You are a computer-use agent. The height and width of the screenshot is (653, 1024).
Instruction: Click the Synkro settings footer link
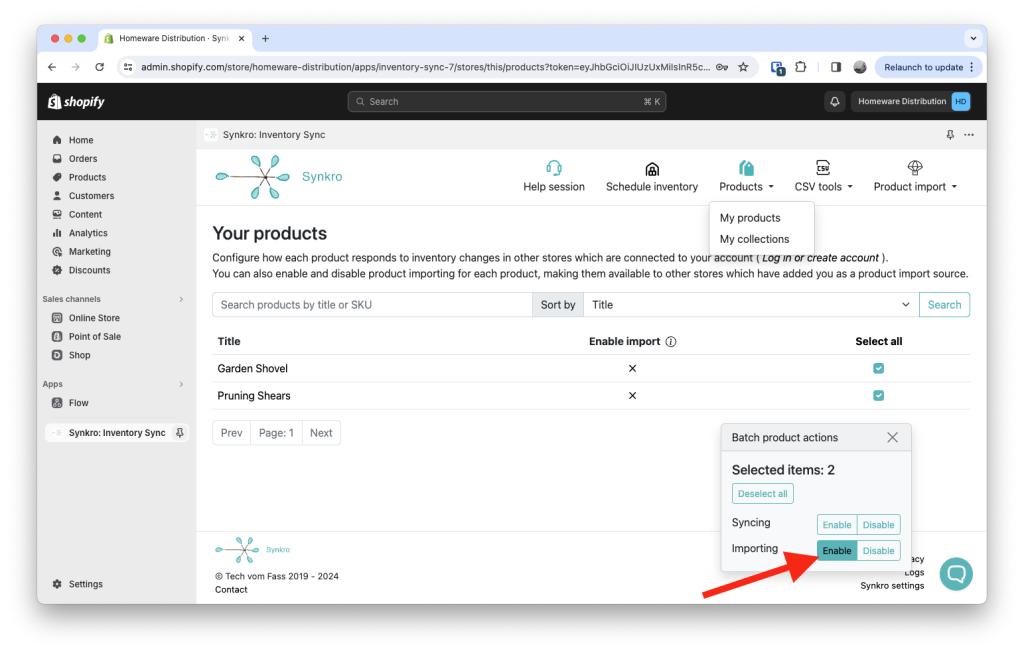(x=892, y=586)
